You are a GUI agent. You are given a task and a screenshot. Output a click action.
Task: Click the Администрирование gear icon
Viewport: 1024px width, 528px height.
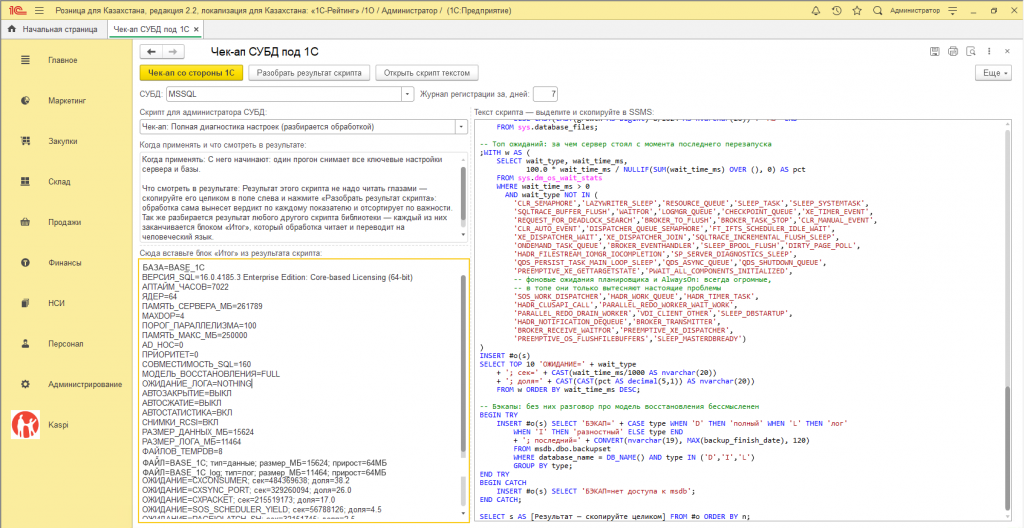point(25,384)
